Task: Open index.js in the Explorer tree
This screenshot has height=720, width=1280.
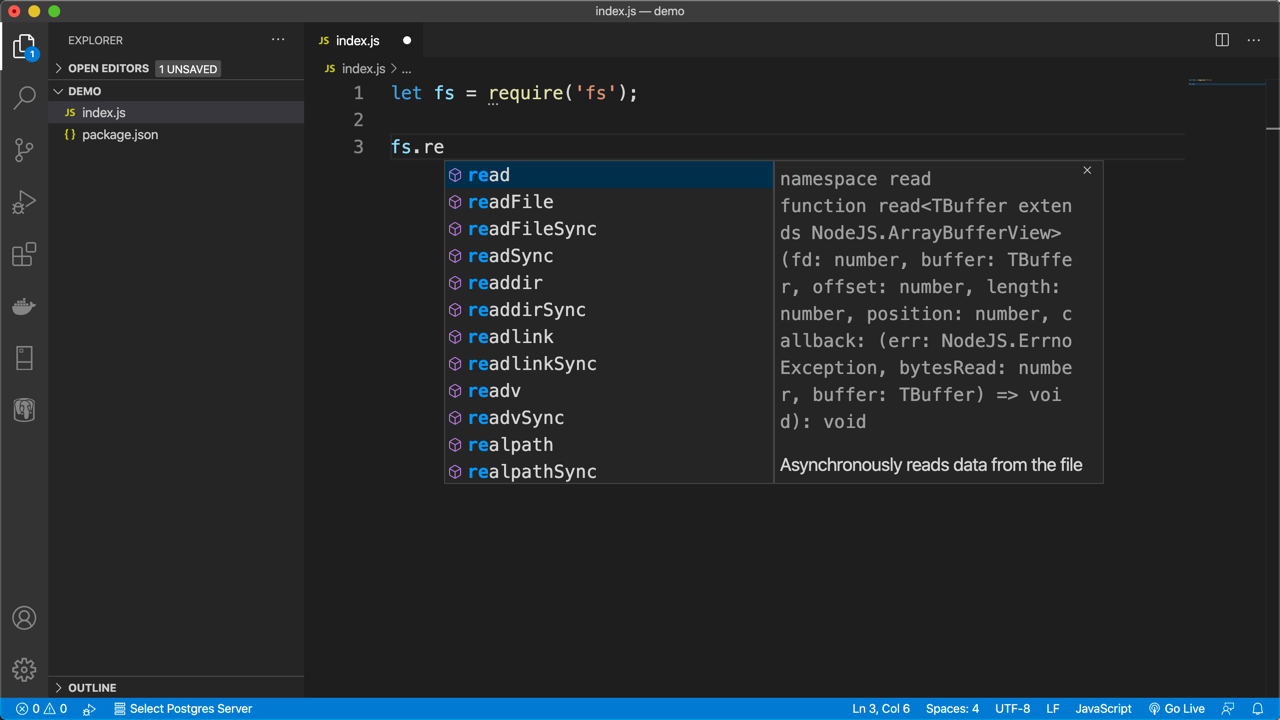Action: (x=176, y=113)
